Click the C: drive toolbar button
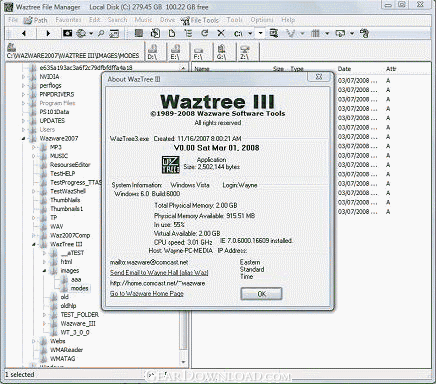The height and width of the screenshot is (384, 436). [238, 34]
